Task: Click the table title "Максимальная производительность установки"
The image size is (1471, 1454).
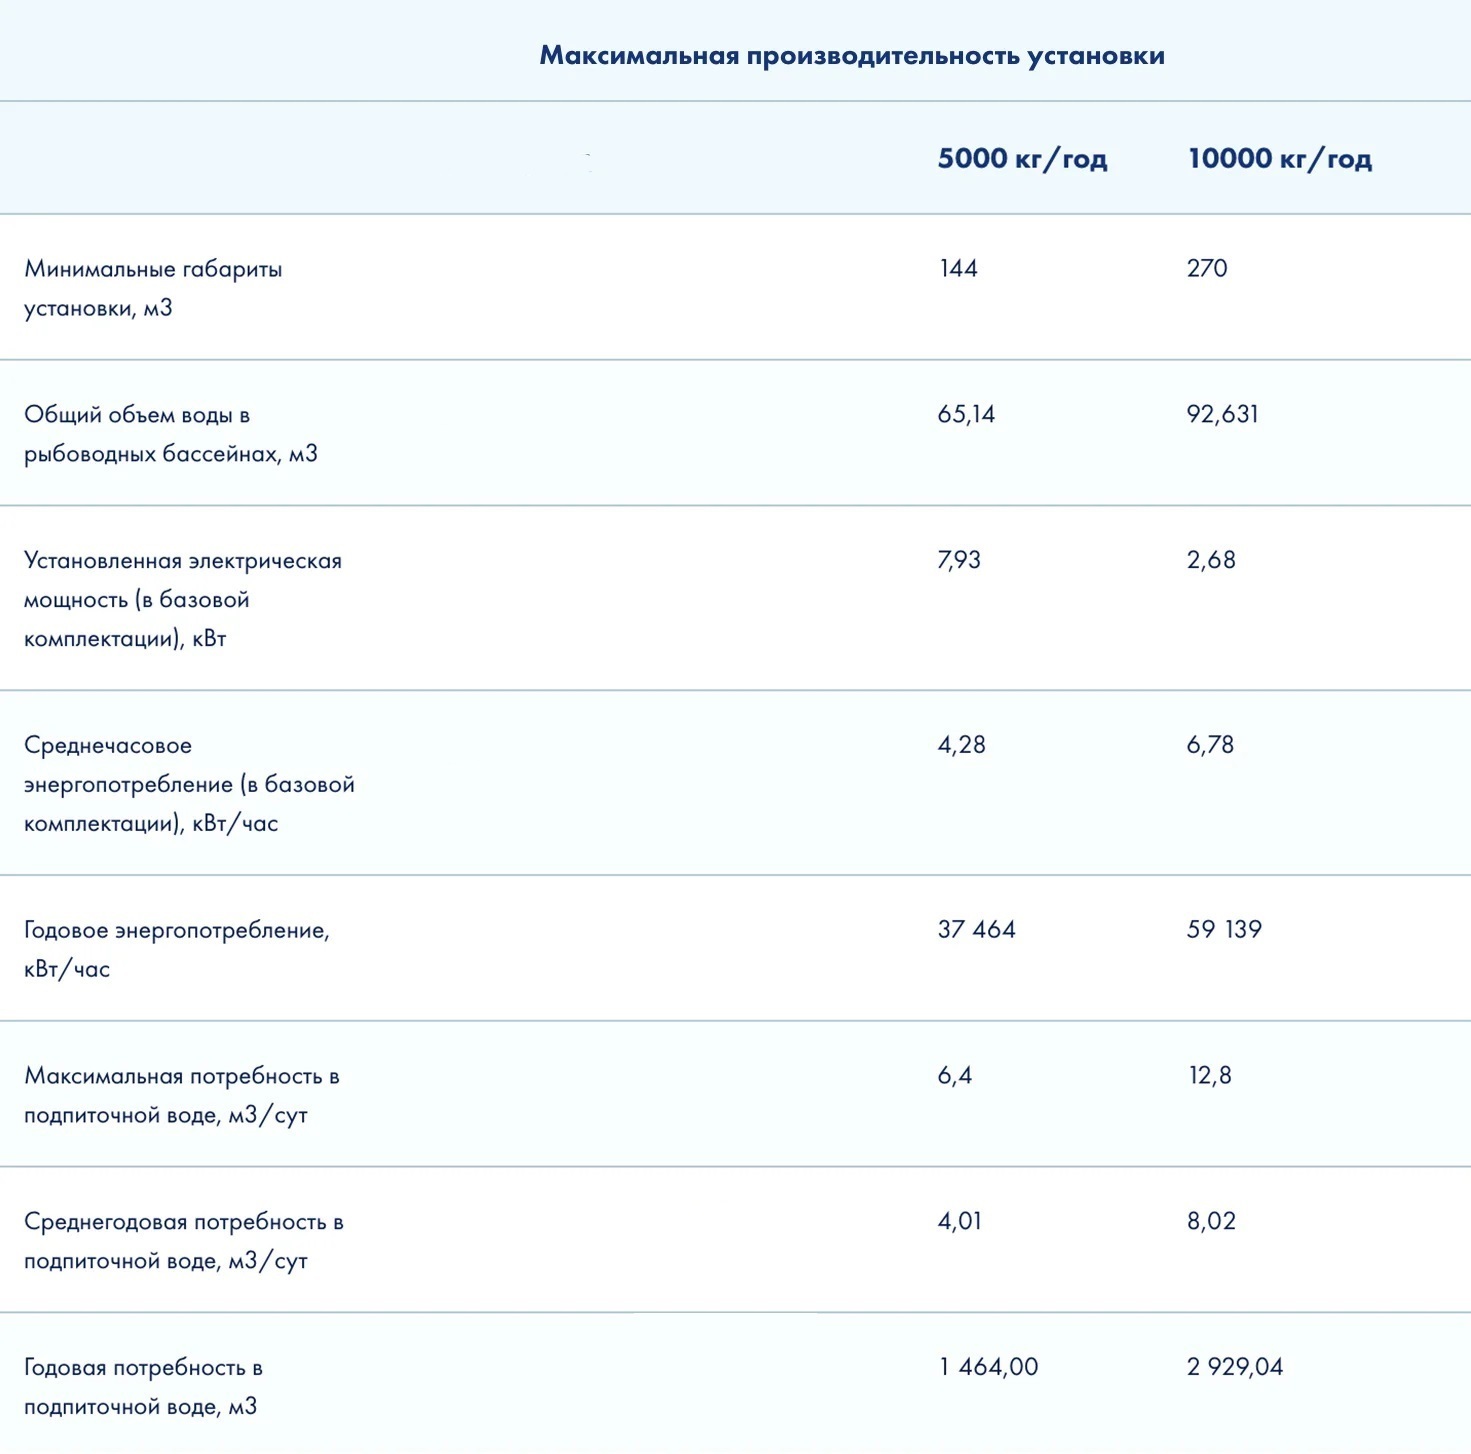Action: [852, 55]
